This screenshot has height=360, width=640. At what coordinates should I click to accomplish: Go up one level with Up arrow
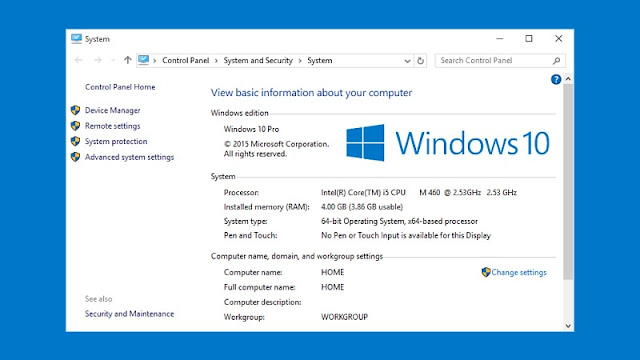127,60
